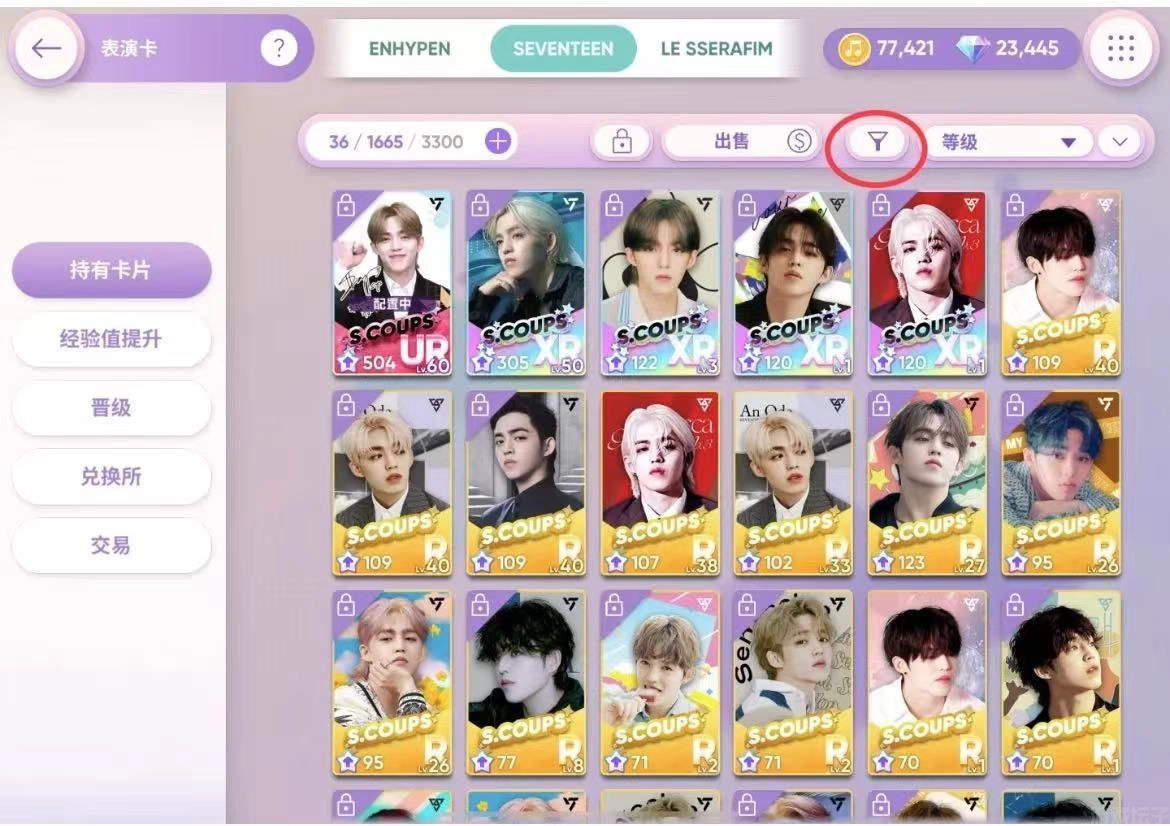Click the padlock icon in the toolbar
Image resolution: width=1170 pixels, height=826 pixels.
[622, 141]
